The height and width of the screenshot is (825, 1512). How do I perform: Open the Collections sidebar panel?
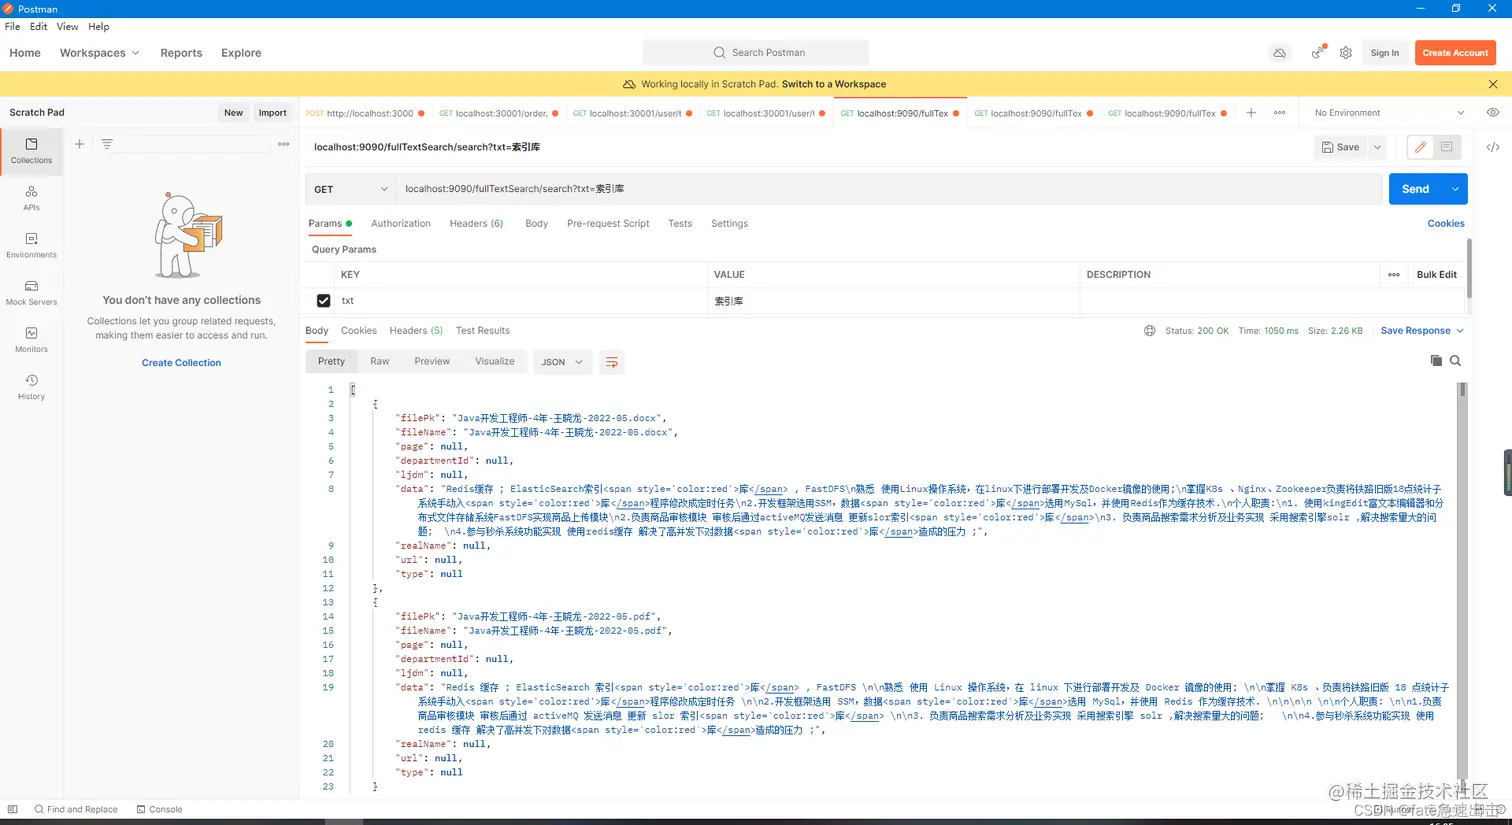(x=31, y=151)
